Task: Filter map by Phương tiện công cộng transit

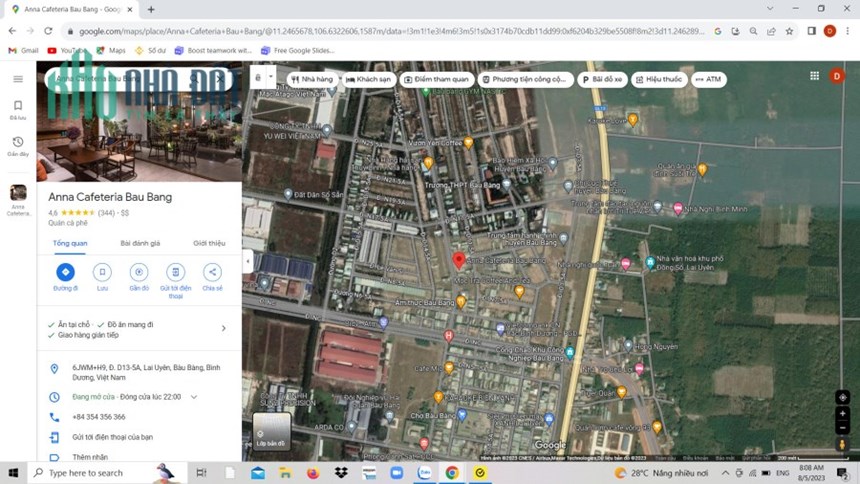Action: (x=525, y=79)
